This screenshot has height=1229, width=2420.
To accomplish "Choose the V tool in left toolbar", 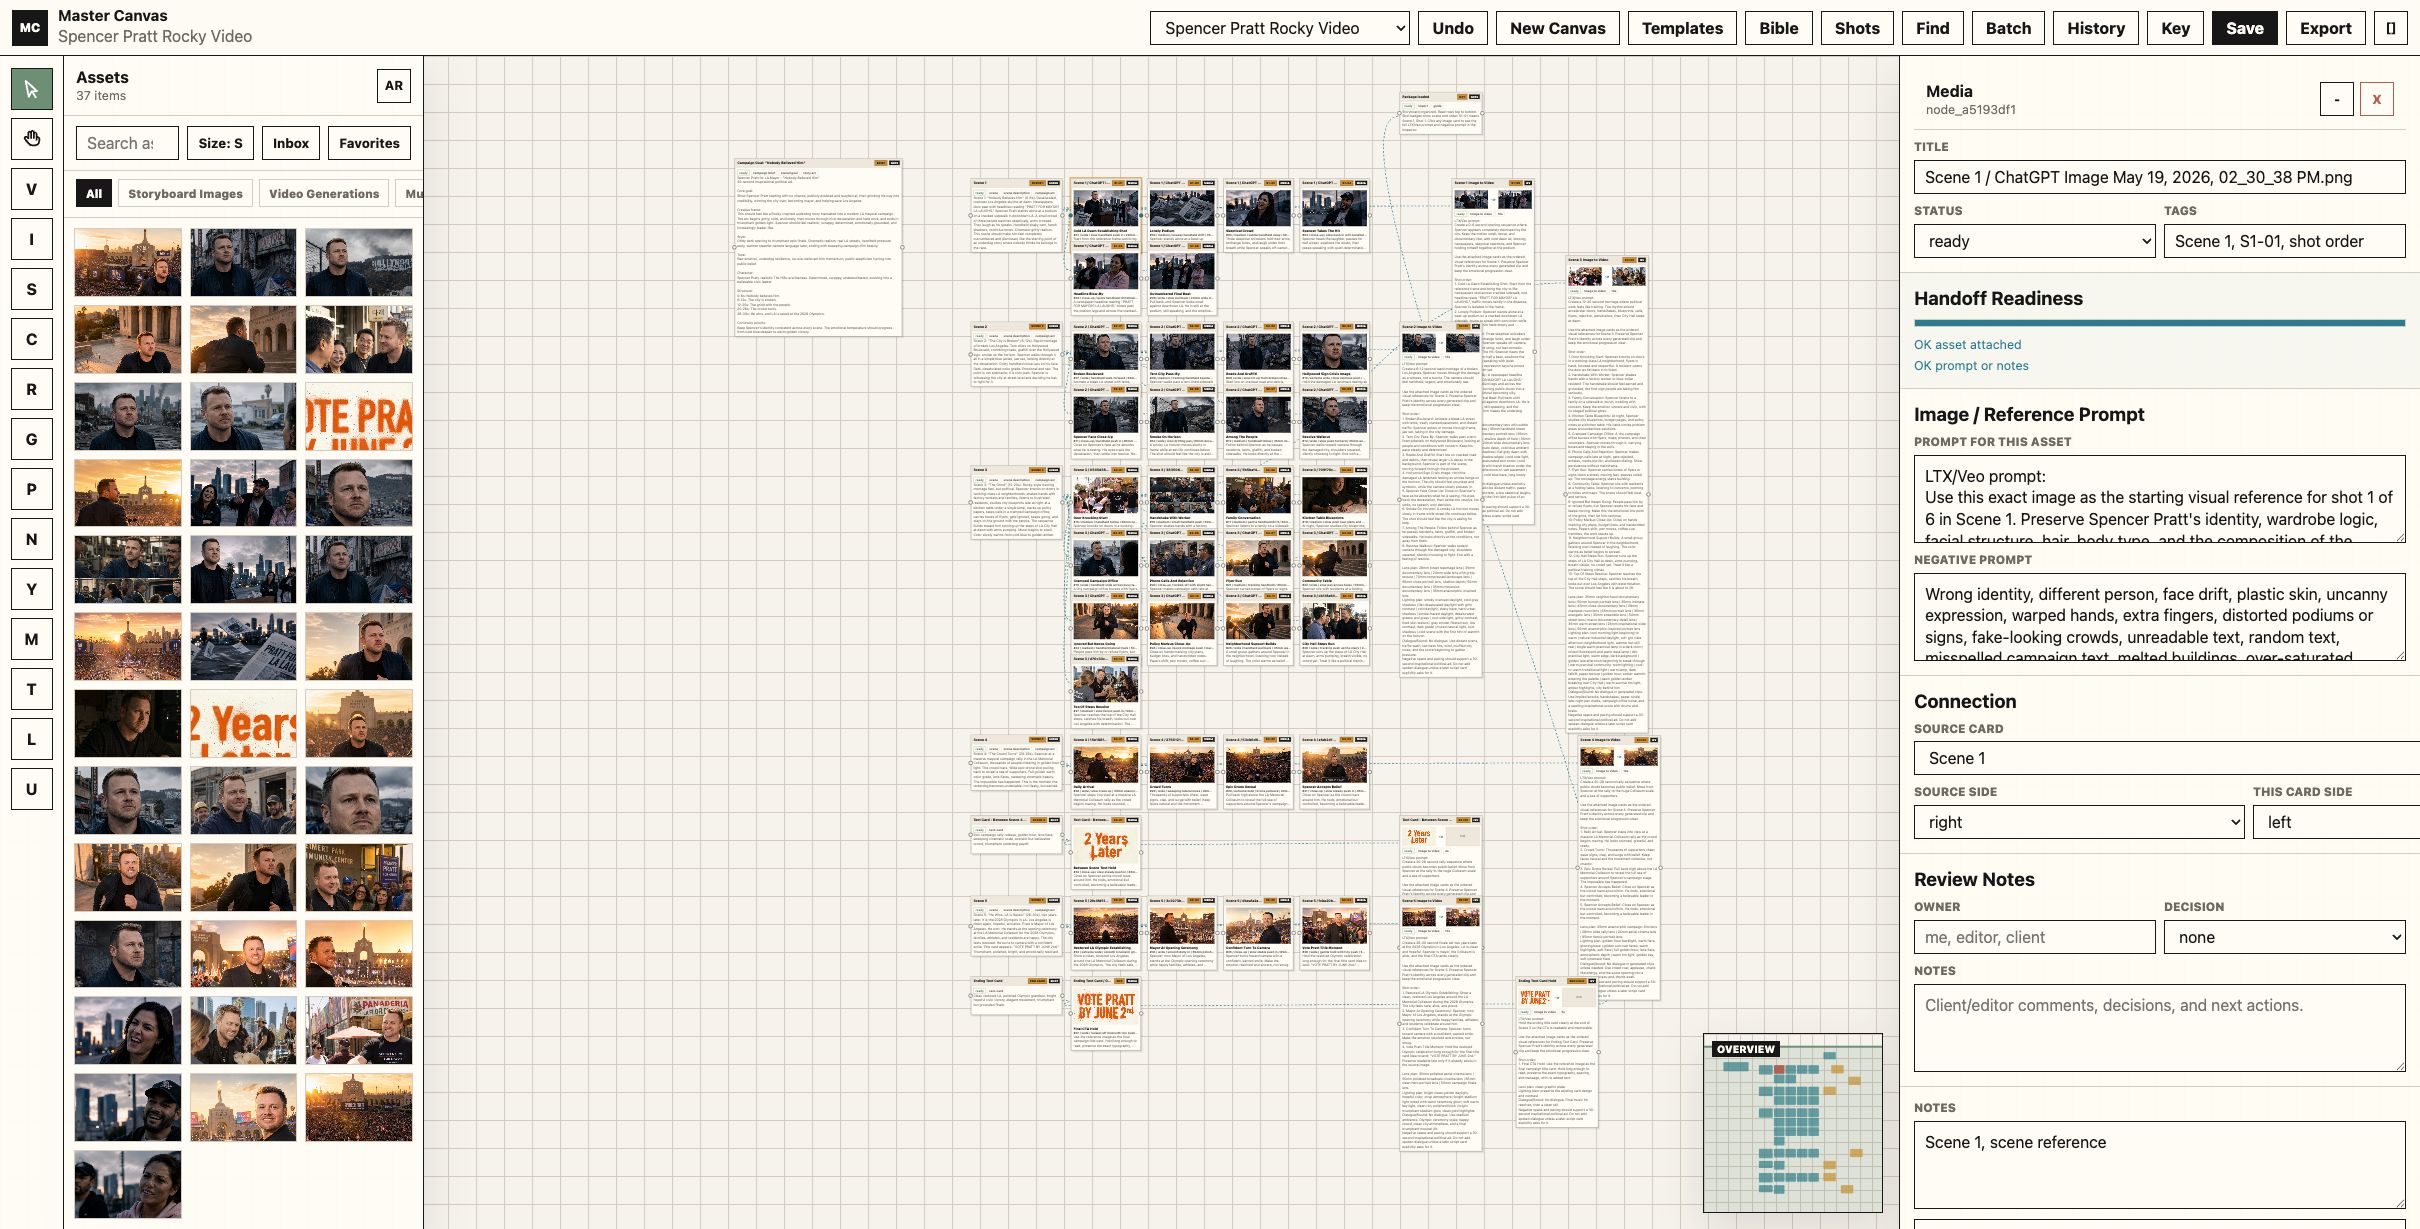I will 31,189.
